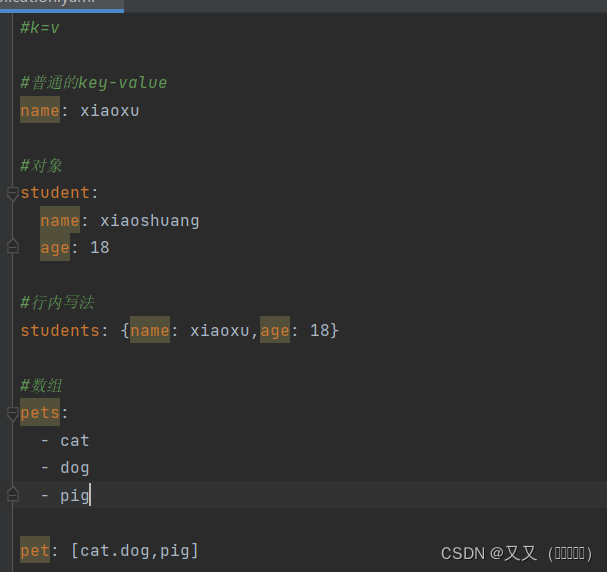
Task: Click the pets key
Action: (x=40, y=413)
